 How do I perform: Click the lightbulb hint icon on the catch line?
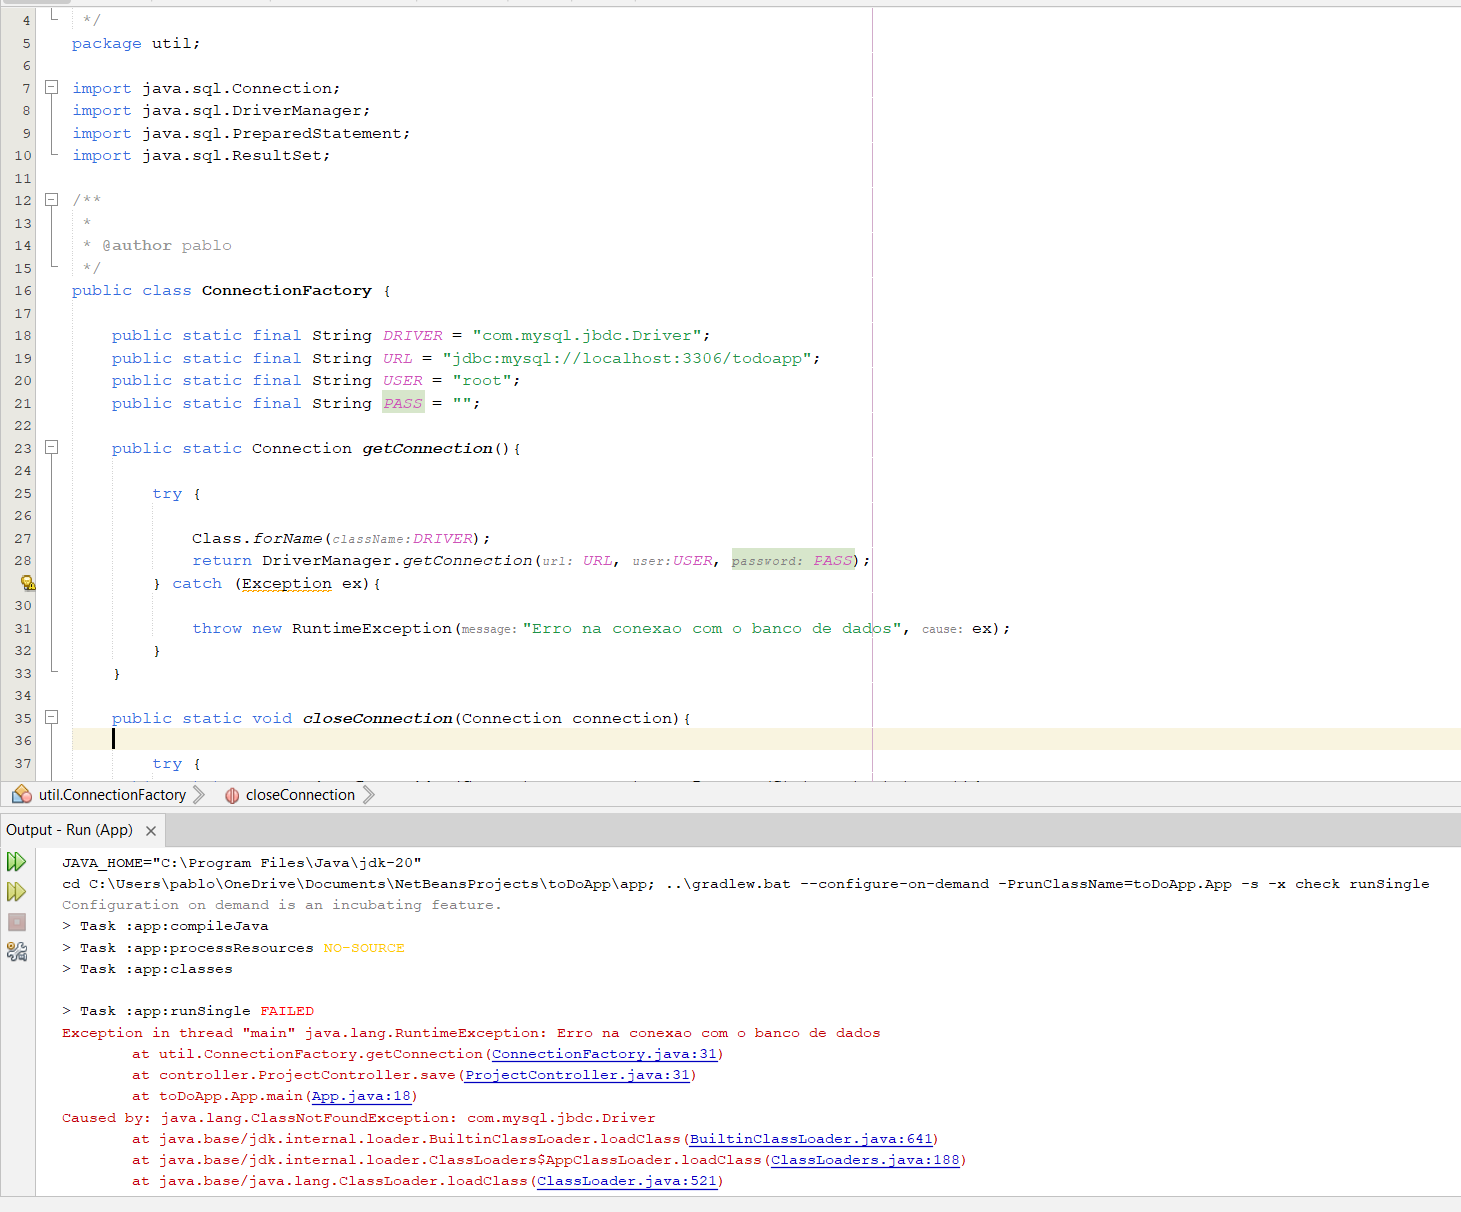(28, 583)
